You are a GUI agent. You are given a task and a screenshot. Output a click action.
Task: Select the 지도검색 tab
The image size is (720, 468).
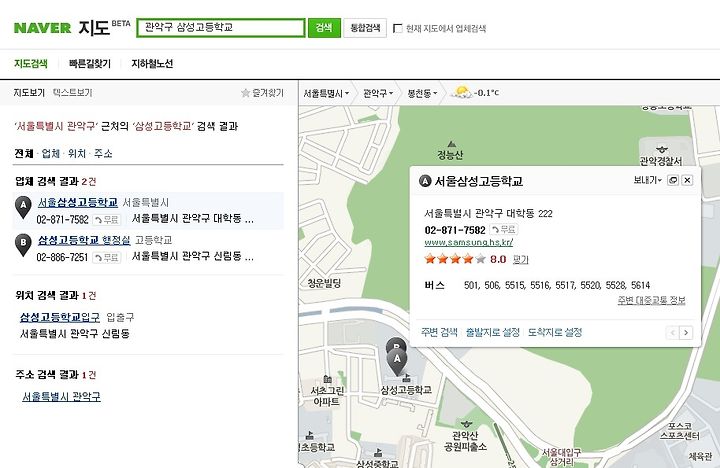coord(31,63)
